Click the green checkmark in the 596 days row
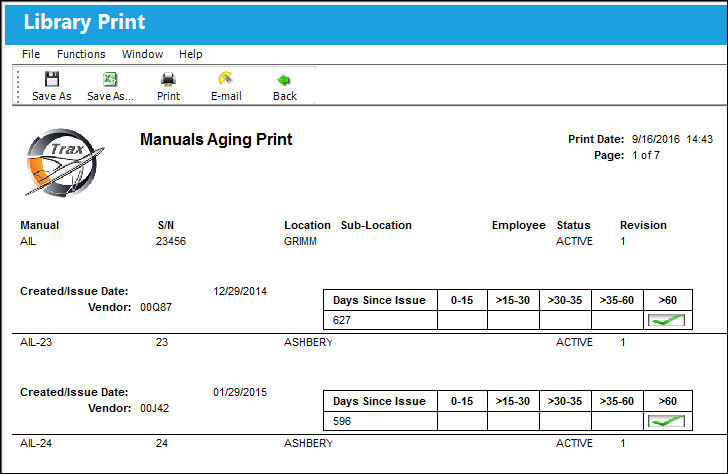This screenshot has width=728, height=474. (x=666, y=421)
